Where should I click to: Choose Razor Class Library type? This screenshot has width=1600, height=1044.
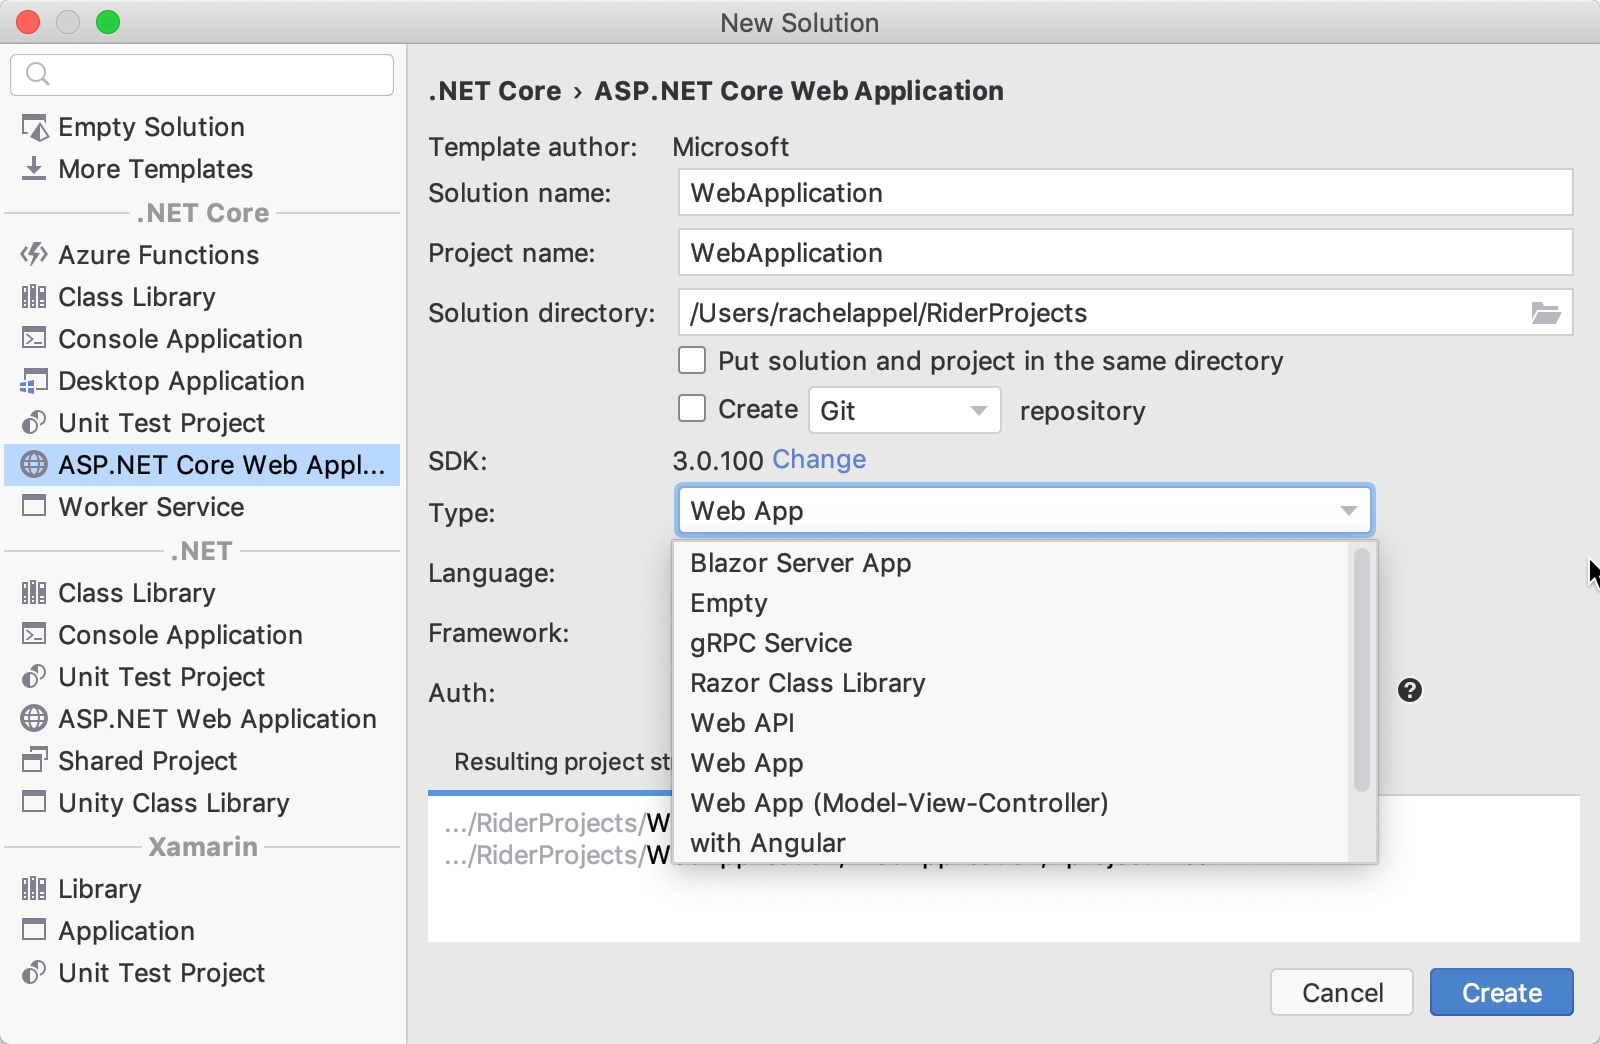[1011, 683]
